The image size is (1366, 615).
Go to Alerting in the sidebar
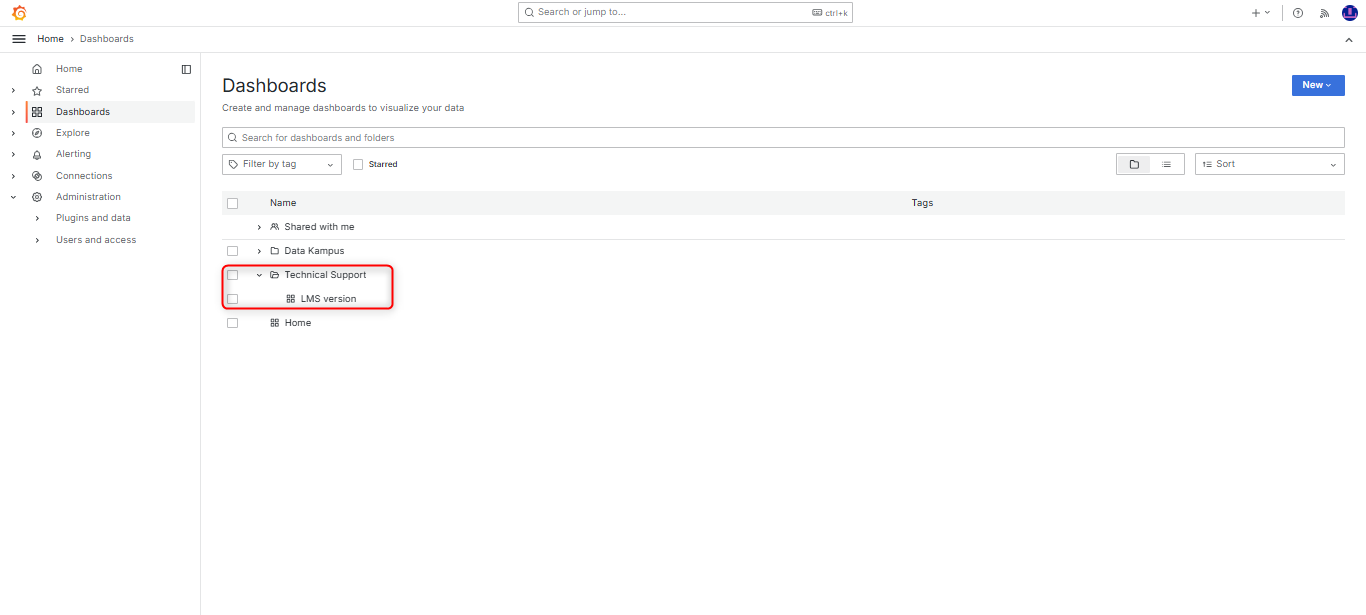(x=73, y=154)
